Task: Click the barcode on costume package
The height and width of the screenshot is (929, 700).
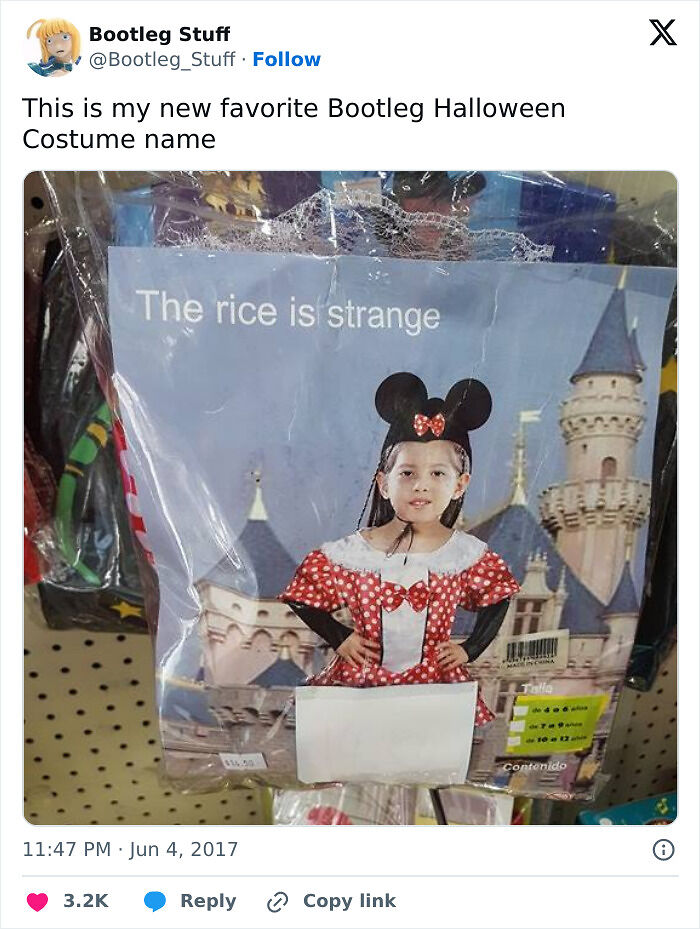Action: click(531, 651)
